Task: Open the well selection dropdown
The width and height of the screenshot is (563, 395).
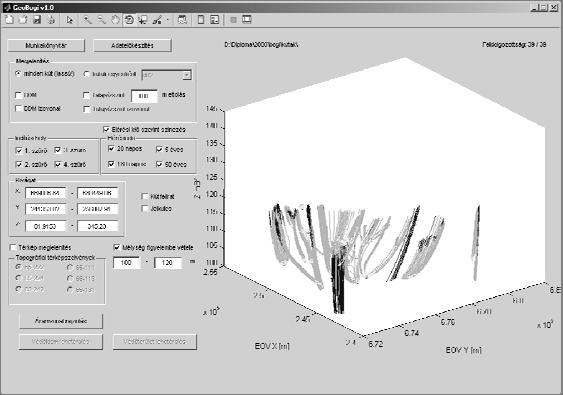Action: point(167,75)
